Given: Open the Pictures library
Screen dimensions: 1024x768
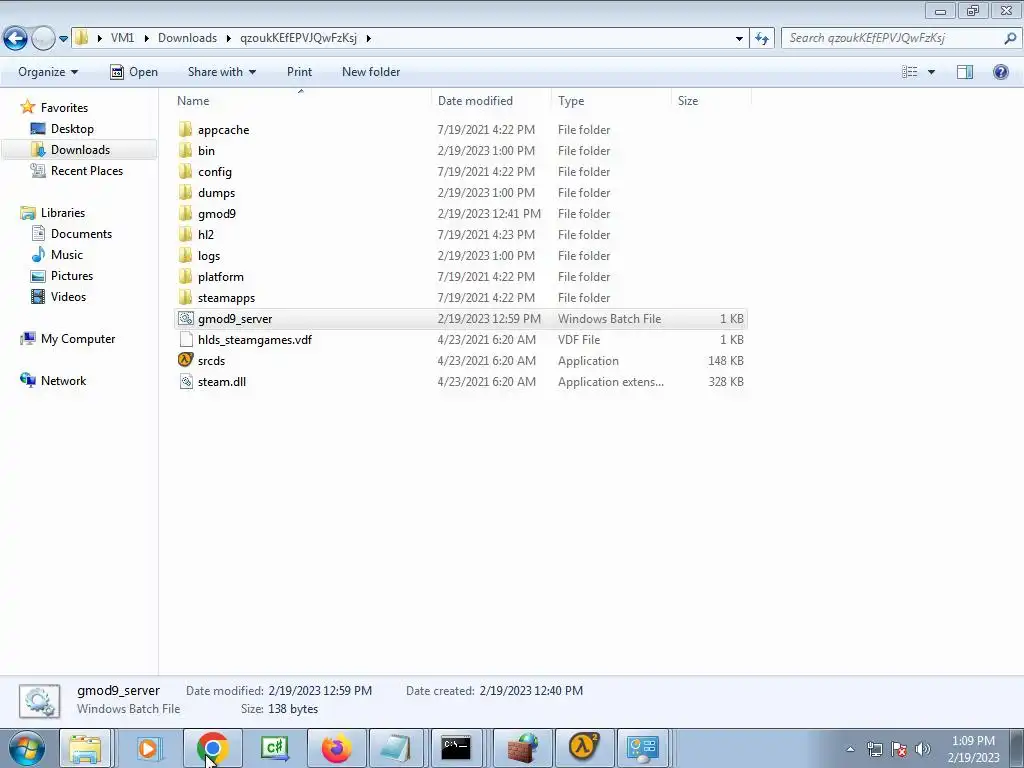Looking at the screenshot, I should pyautogui.click(x=72, y=276).
